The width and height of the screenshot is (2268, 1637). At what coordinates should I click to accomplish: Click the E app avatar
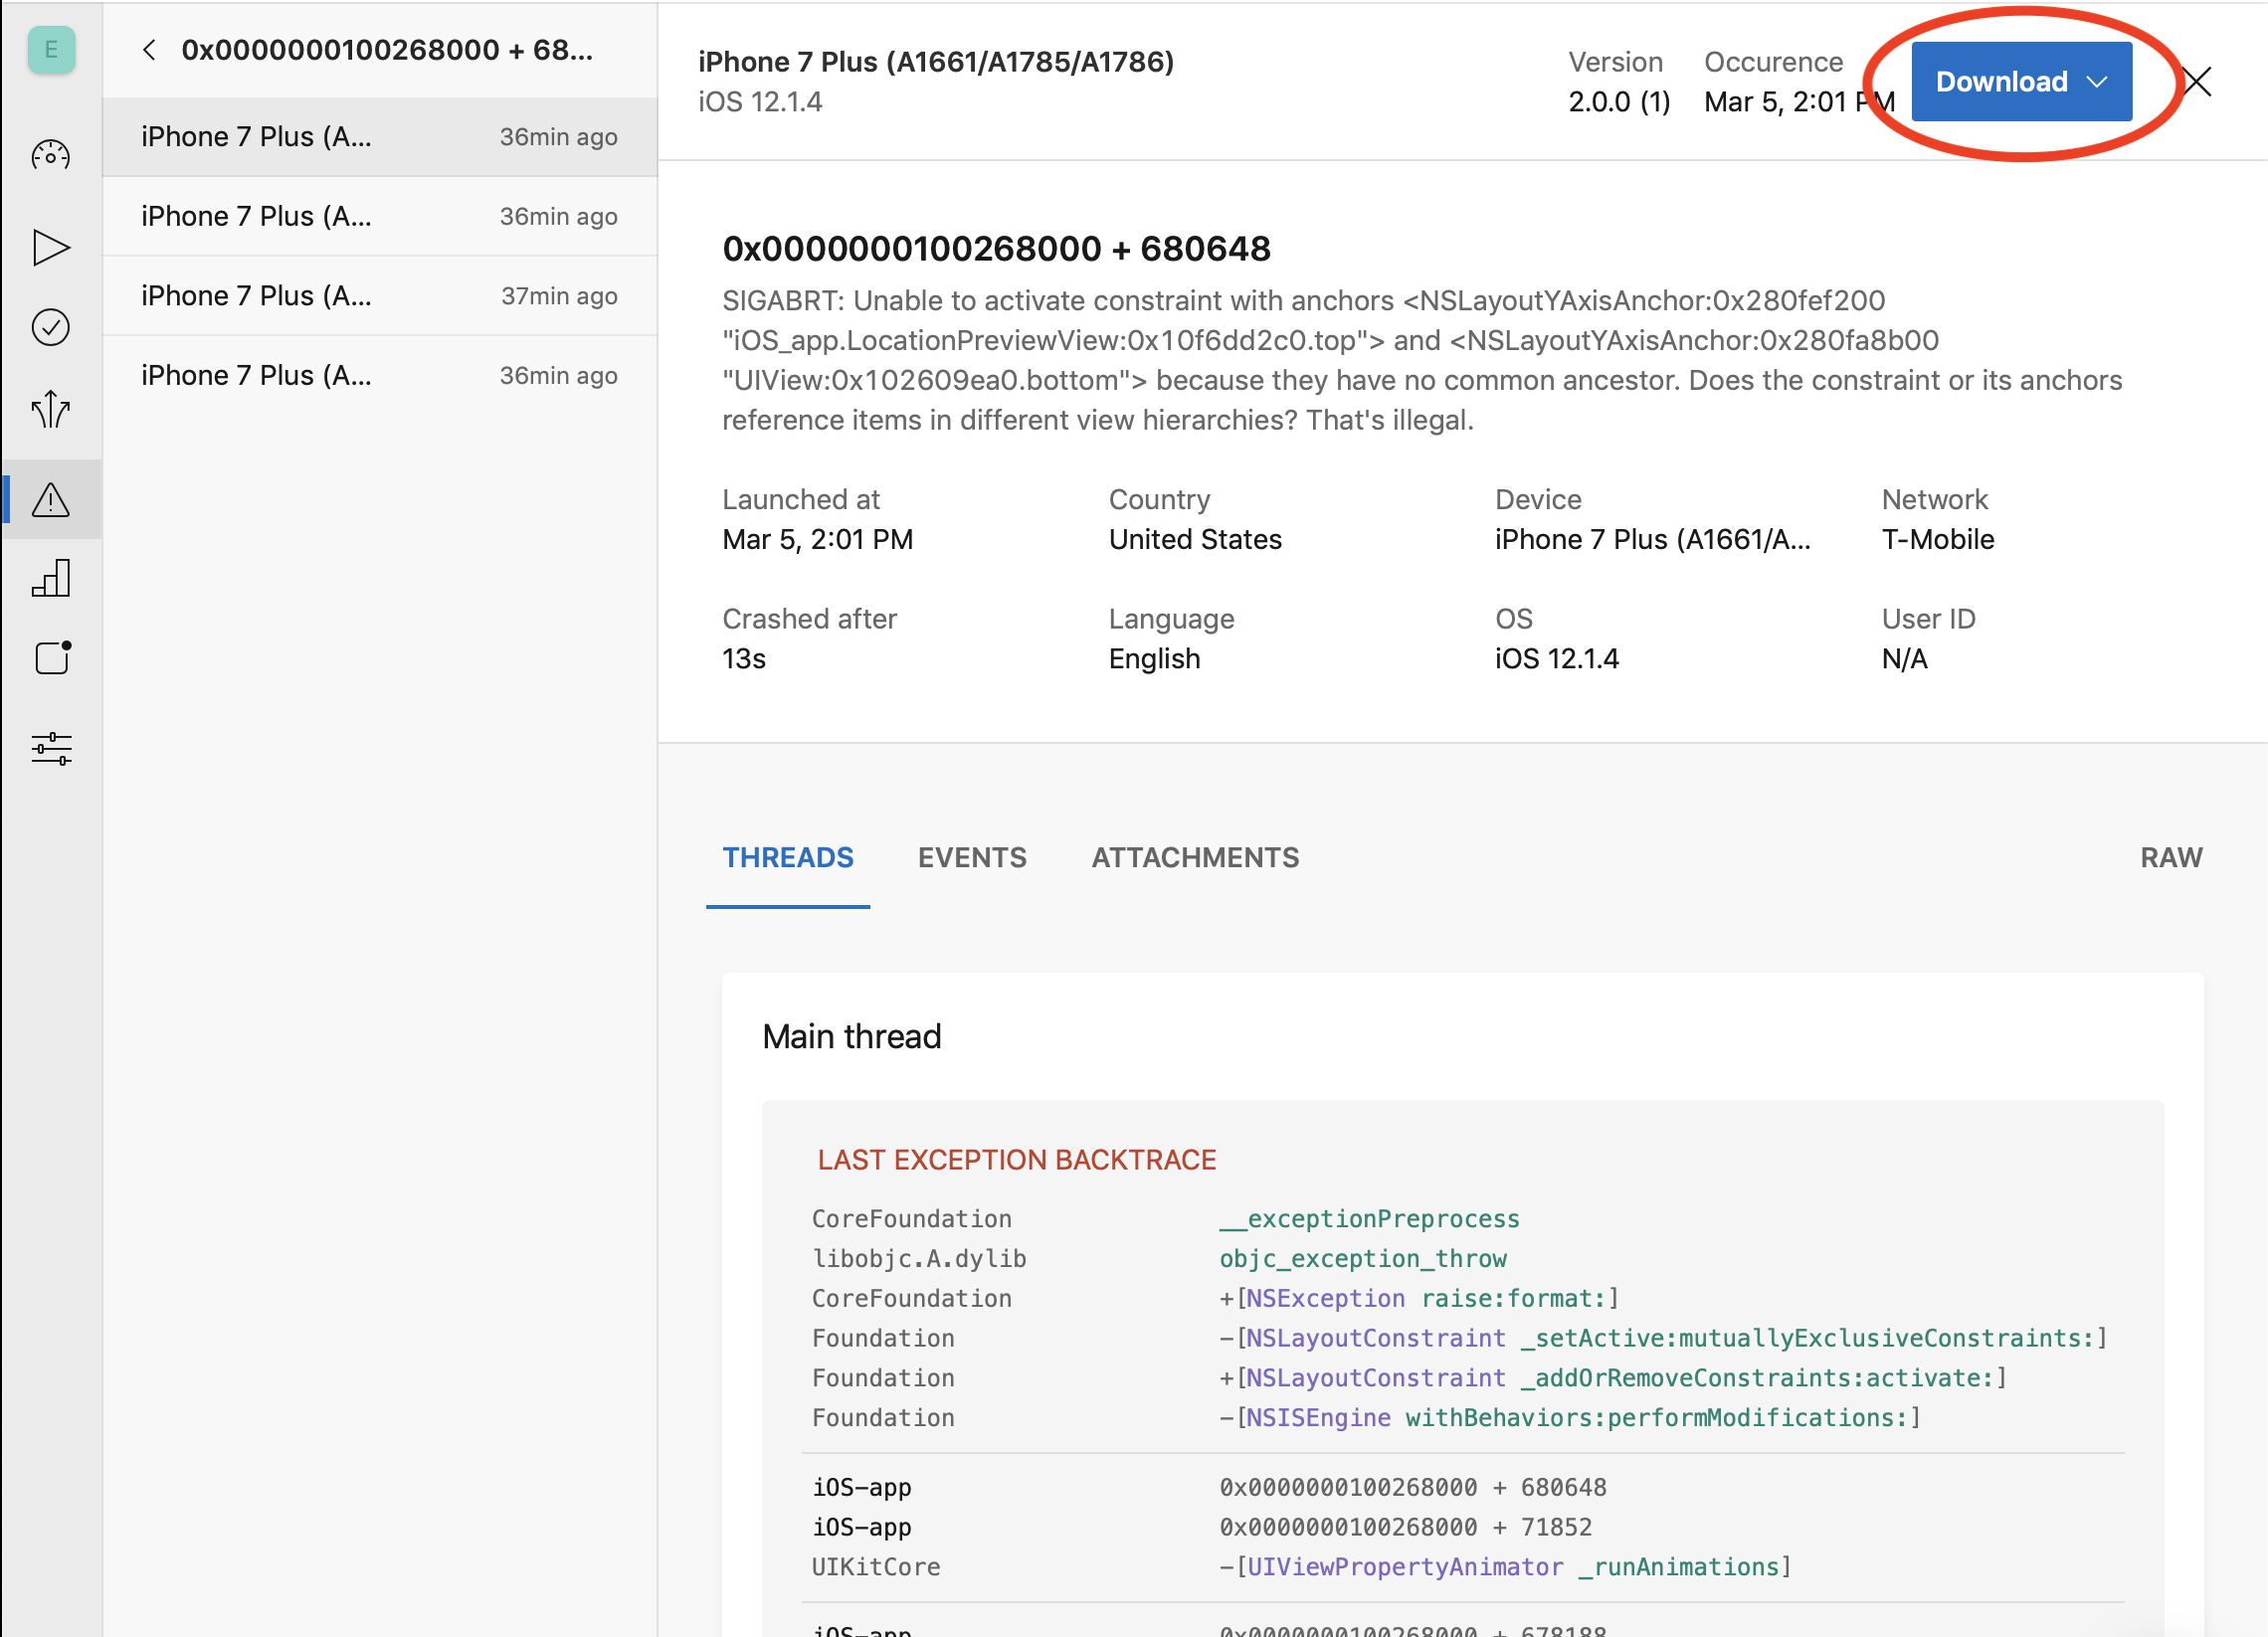point(51,50)
